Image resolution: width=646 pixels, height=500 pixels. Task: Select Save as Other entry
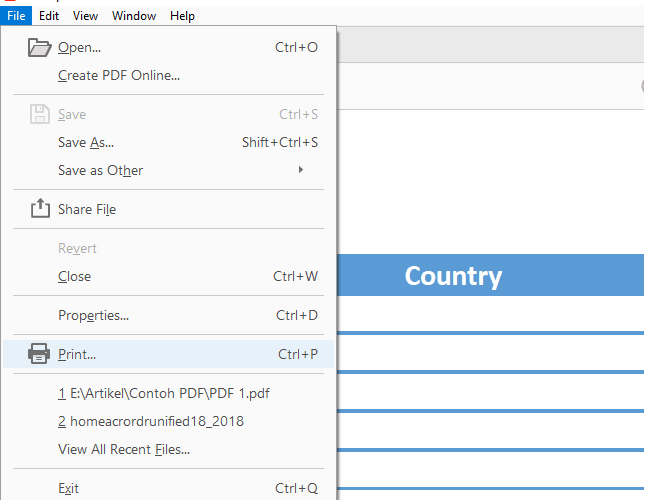pyautogui.click(x=168, y=170)
